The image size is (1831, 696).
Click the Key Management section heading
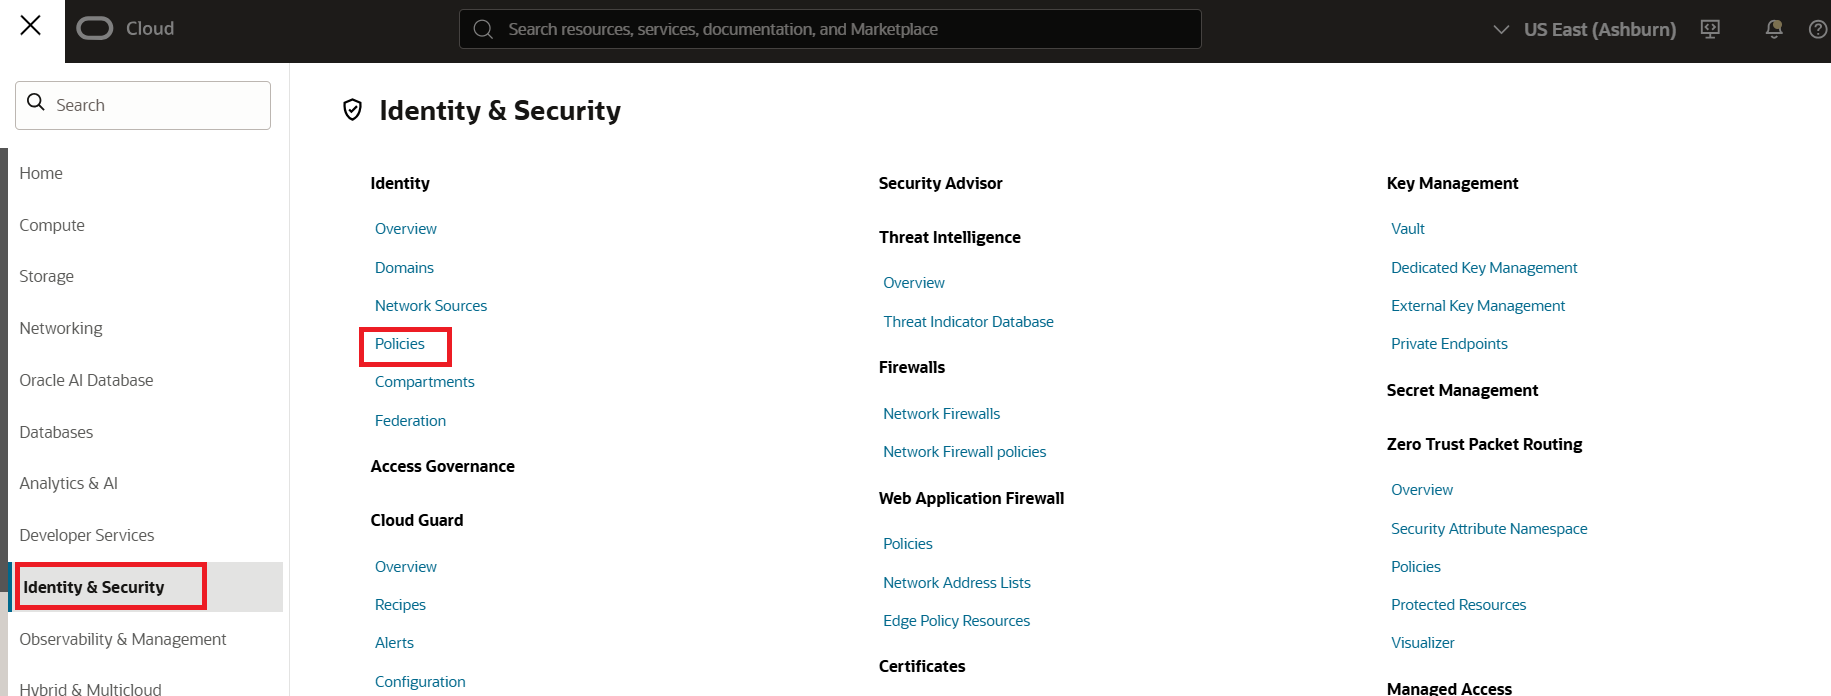point(1452,183)
